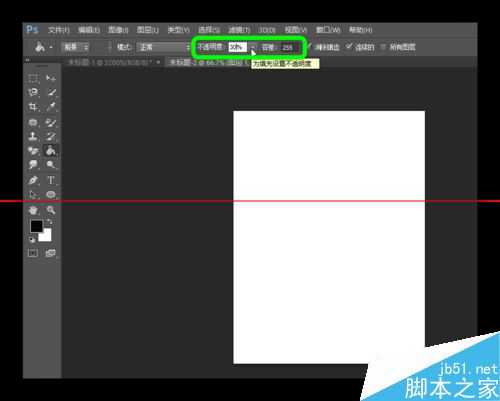Select the Lasso tool
The image size is (500, 401).
pyautogui.click(x=33, y=93)
